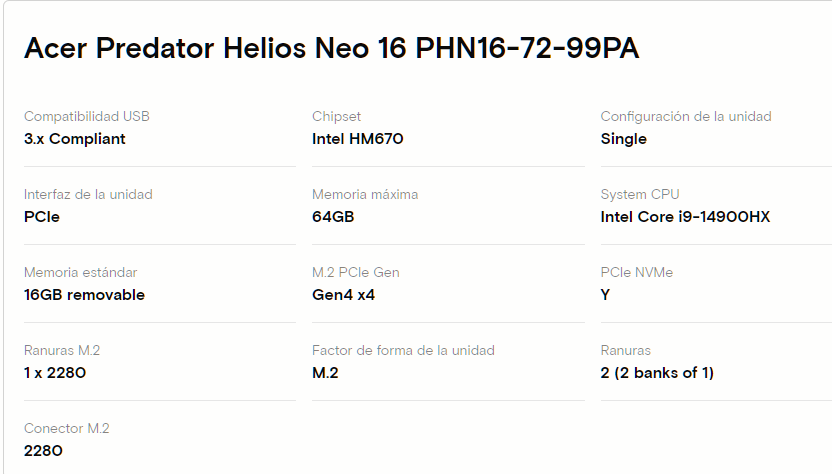The image size is (832, 474).
Task: Click the "Intel HM670" chipset value
Action: point(358,139)
